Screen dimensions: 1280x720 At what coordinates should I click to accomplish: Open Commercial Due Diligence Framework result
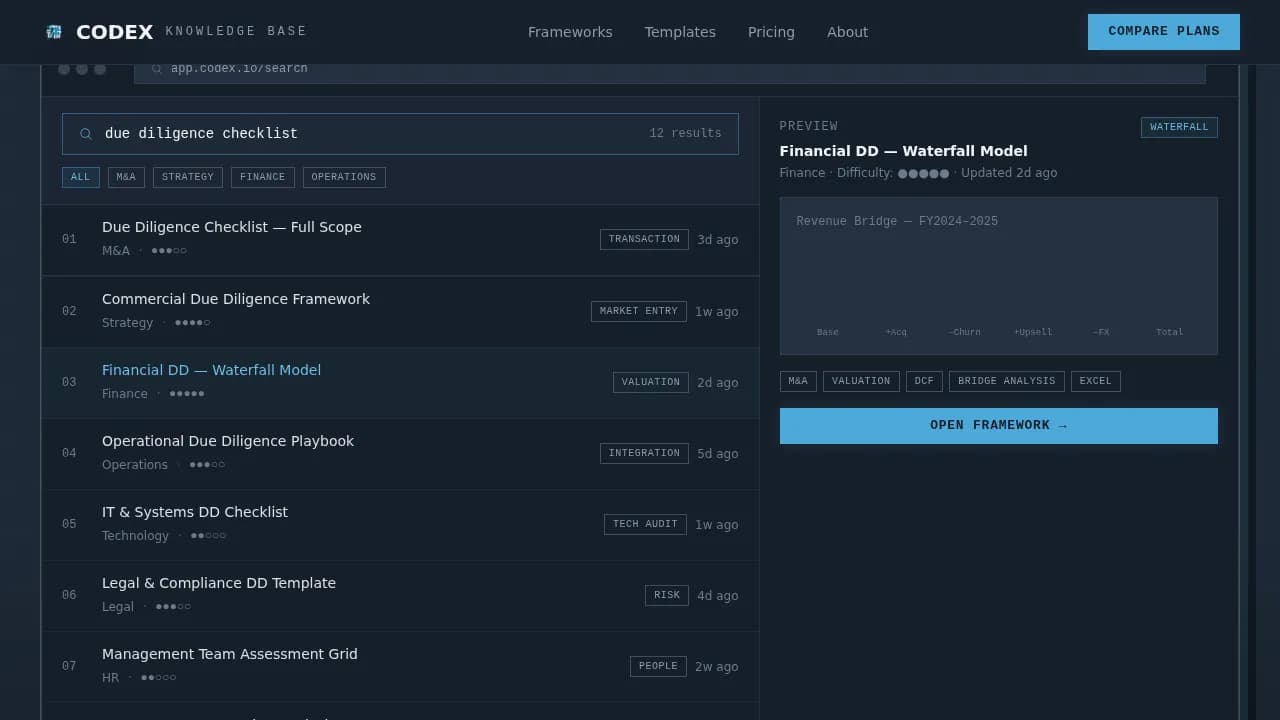[400, 312]
